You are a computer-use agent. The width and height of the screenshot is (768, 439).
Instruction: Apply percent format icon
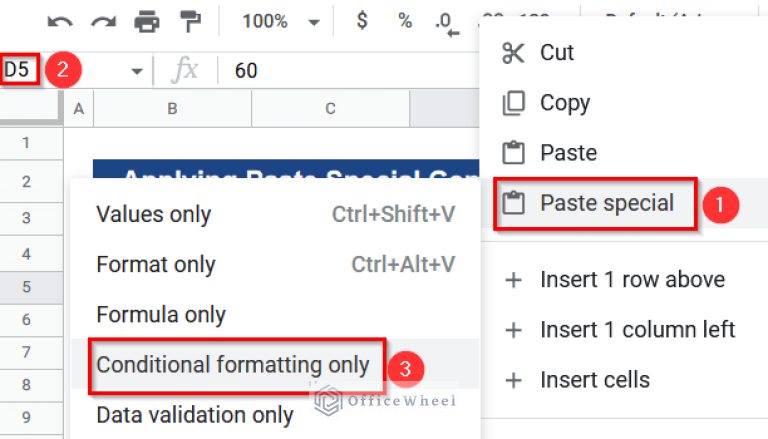coord(404,21)
